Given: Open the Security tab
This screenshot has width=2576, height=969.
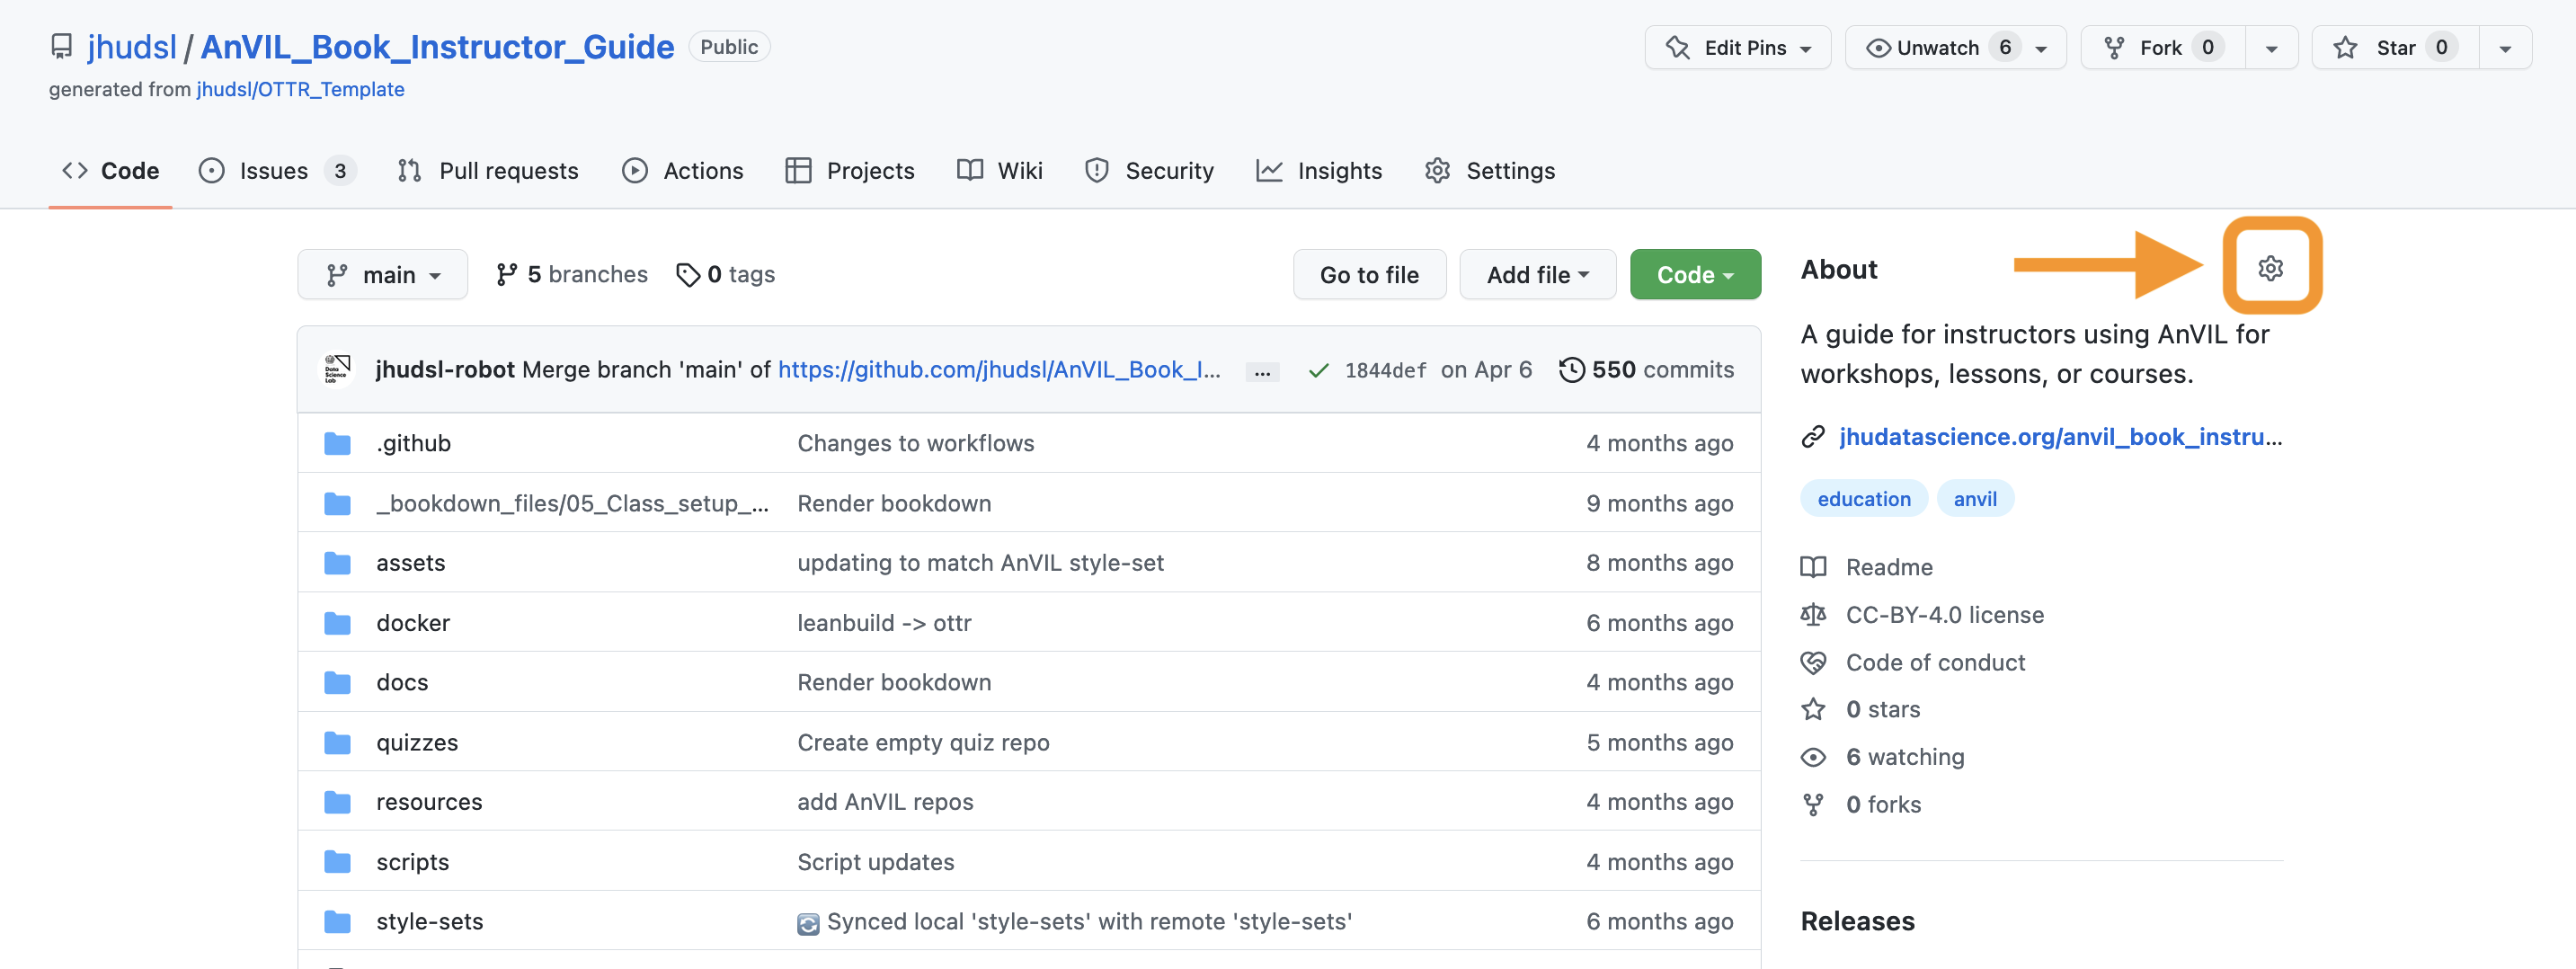Looking at the screenshot, I should [1150, 171].
